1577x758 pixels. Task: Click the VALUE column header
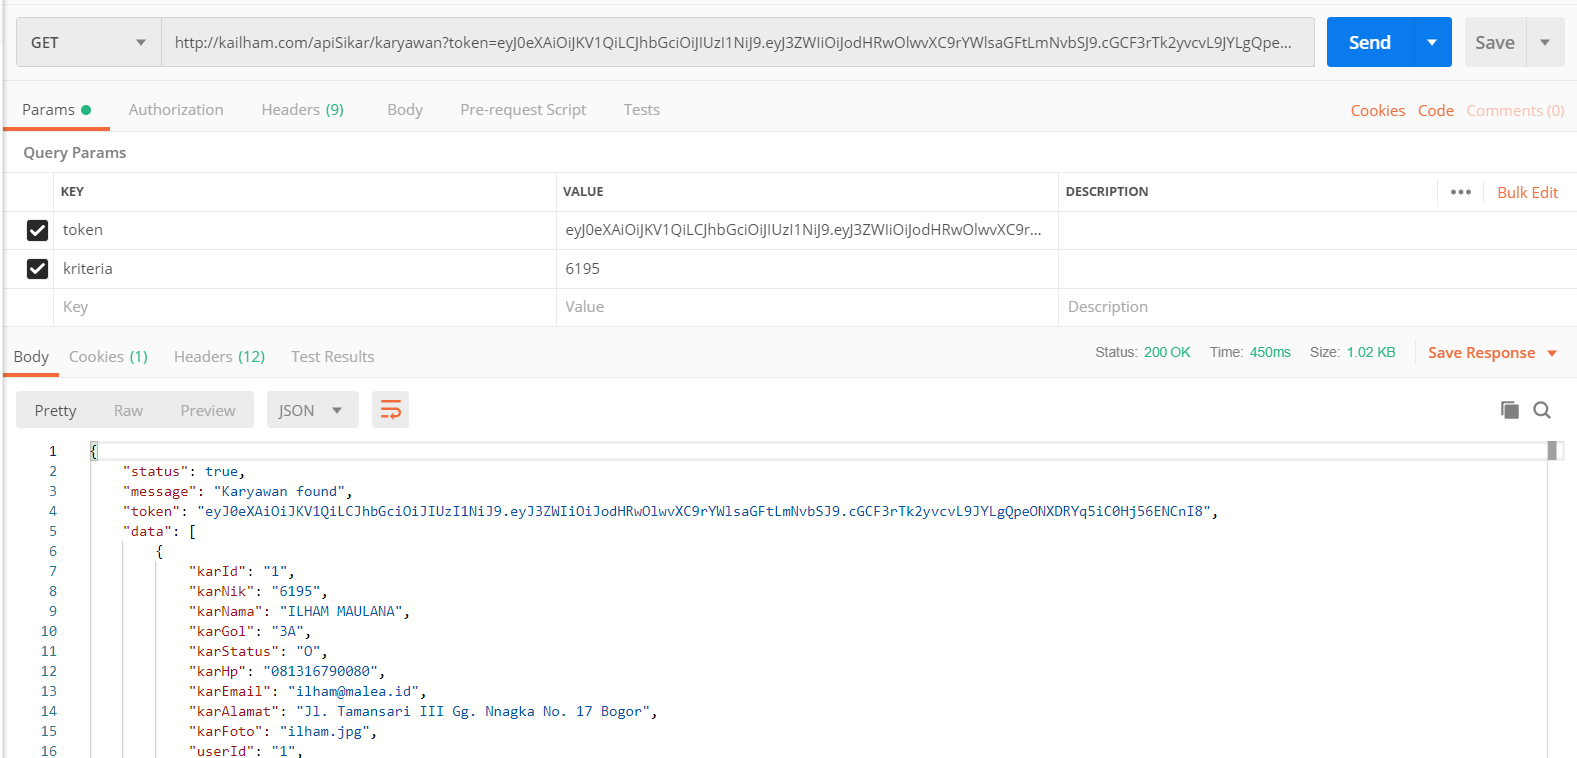[583, 192]
